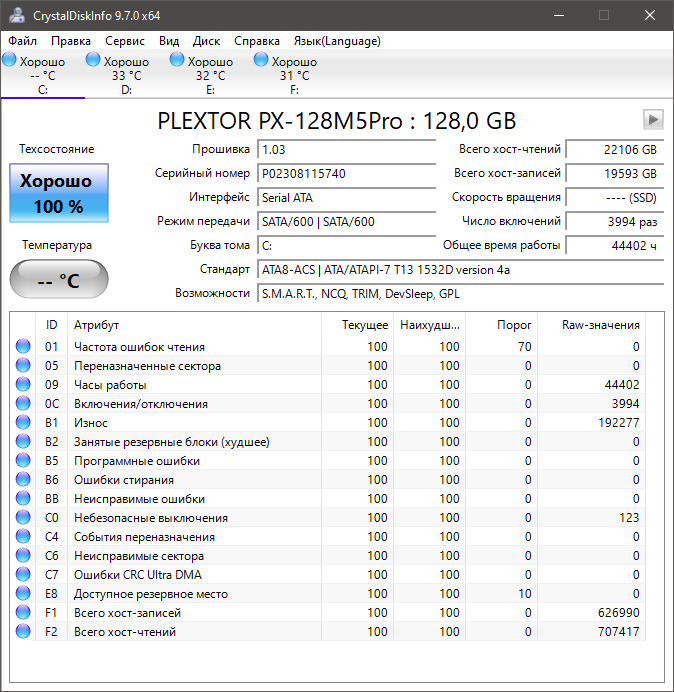Image resolution: width=674 pixels, height=692 pixels.
Task: Click serial number field P02308115740
Action: 346,173
